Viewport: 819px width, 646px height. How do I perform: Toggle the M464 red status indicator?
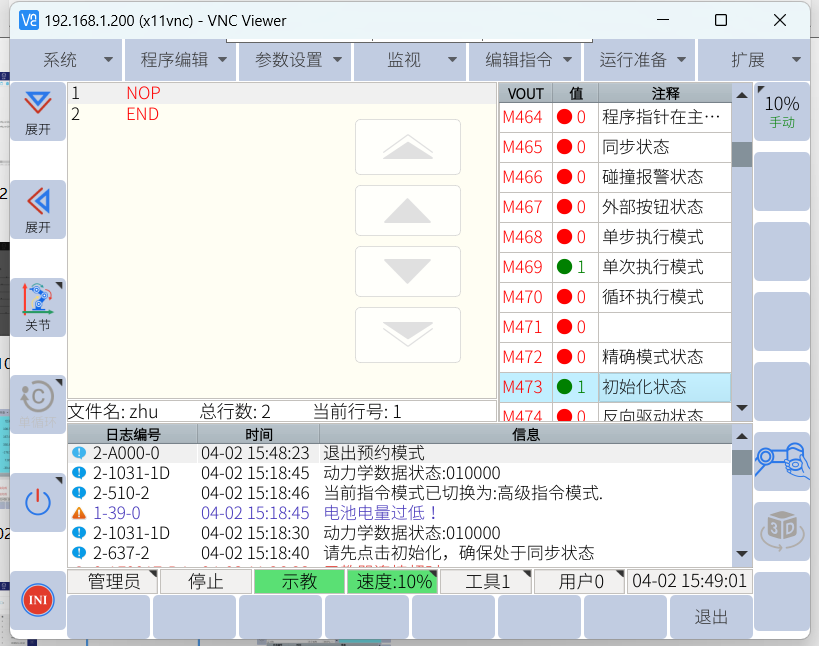565,117
